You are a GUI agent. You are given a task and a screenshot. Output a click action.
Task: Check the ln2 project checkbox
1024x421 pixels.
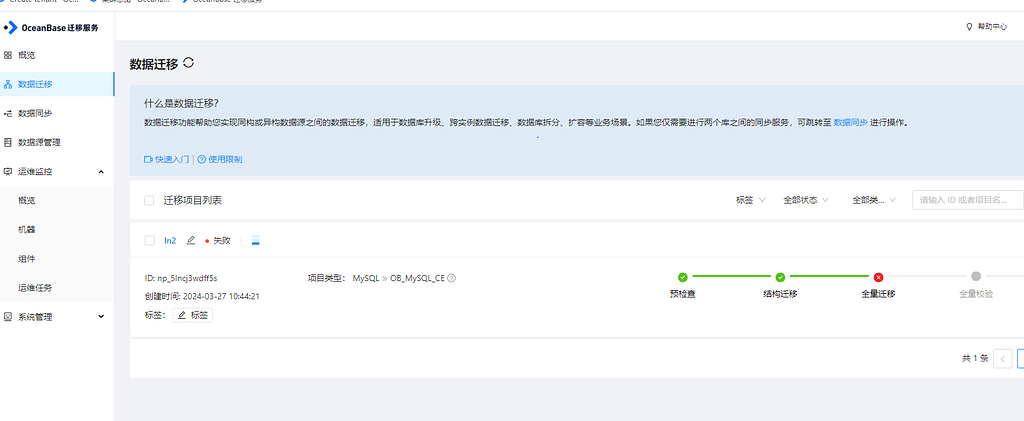149,240
